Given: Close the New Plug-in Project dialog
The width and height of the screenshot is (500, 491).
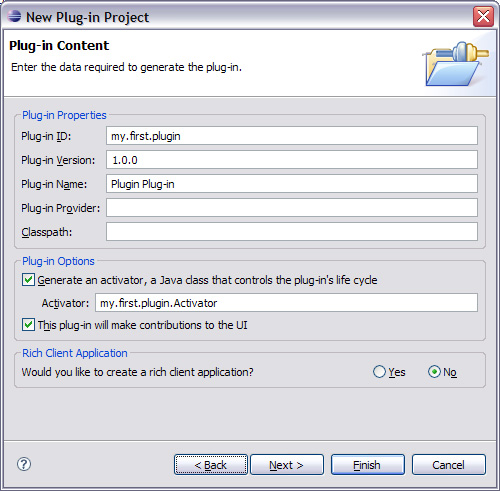Looking at the screenshot, I should pos(483,16).
